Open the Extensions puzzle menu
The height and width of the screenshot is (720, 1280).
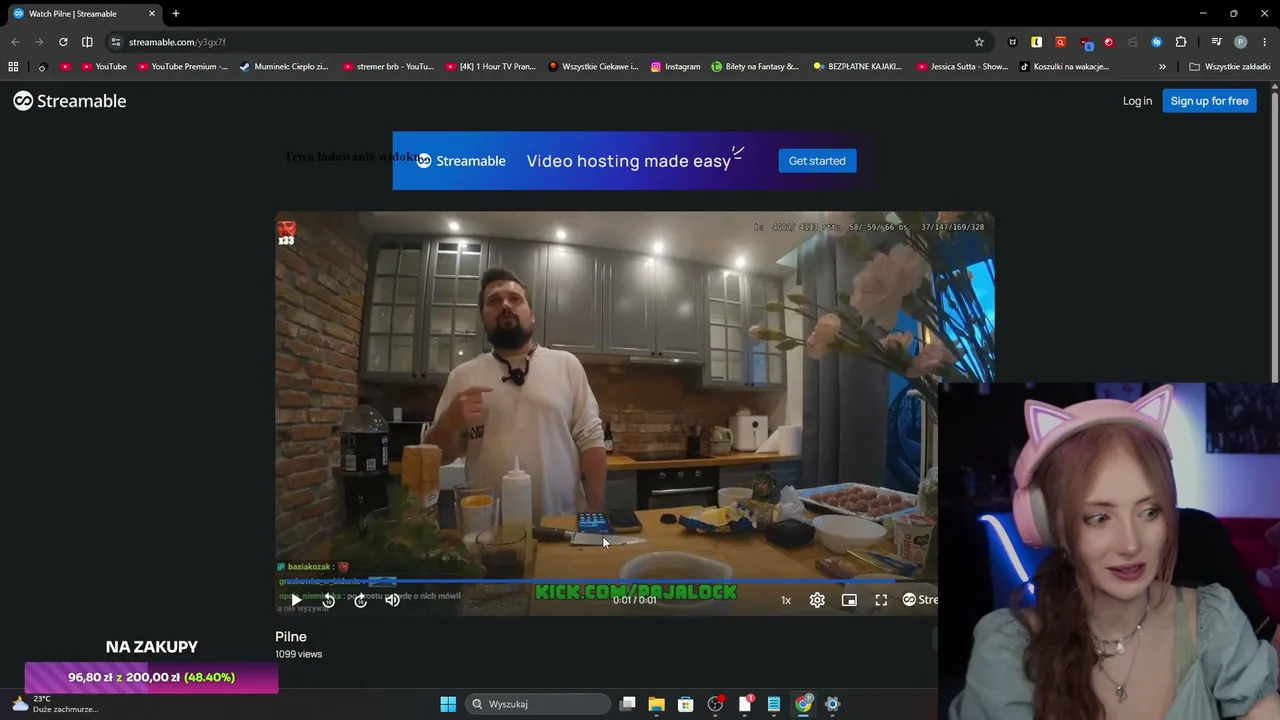click(x=1181, y=42)
